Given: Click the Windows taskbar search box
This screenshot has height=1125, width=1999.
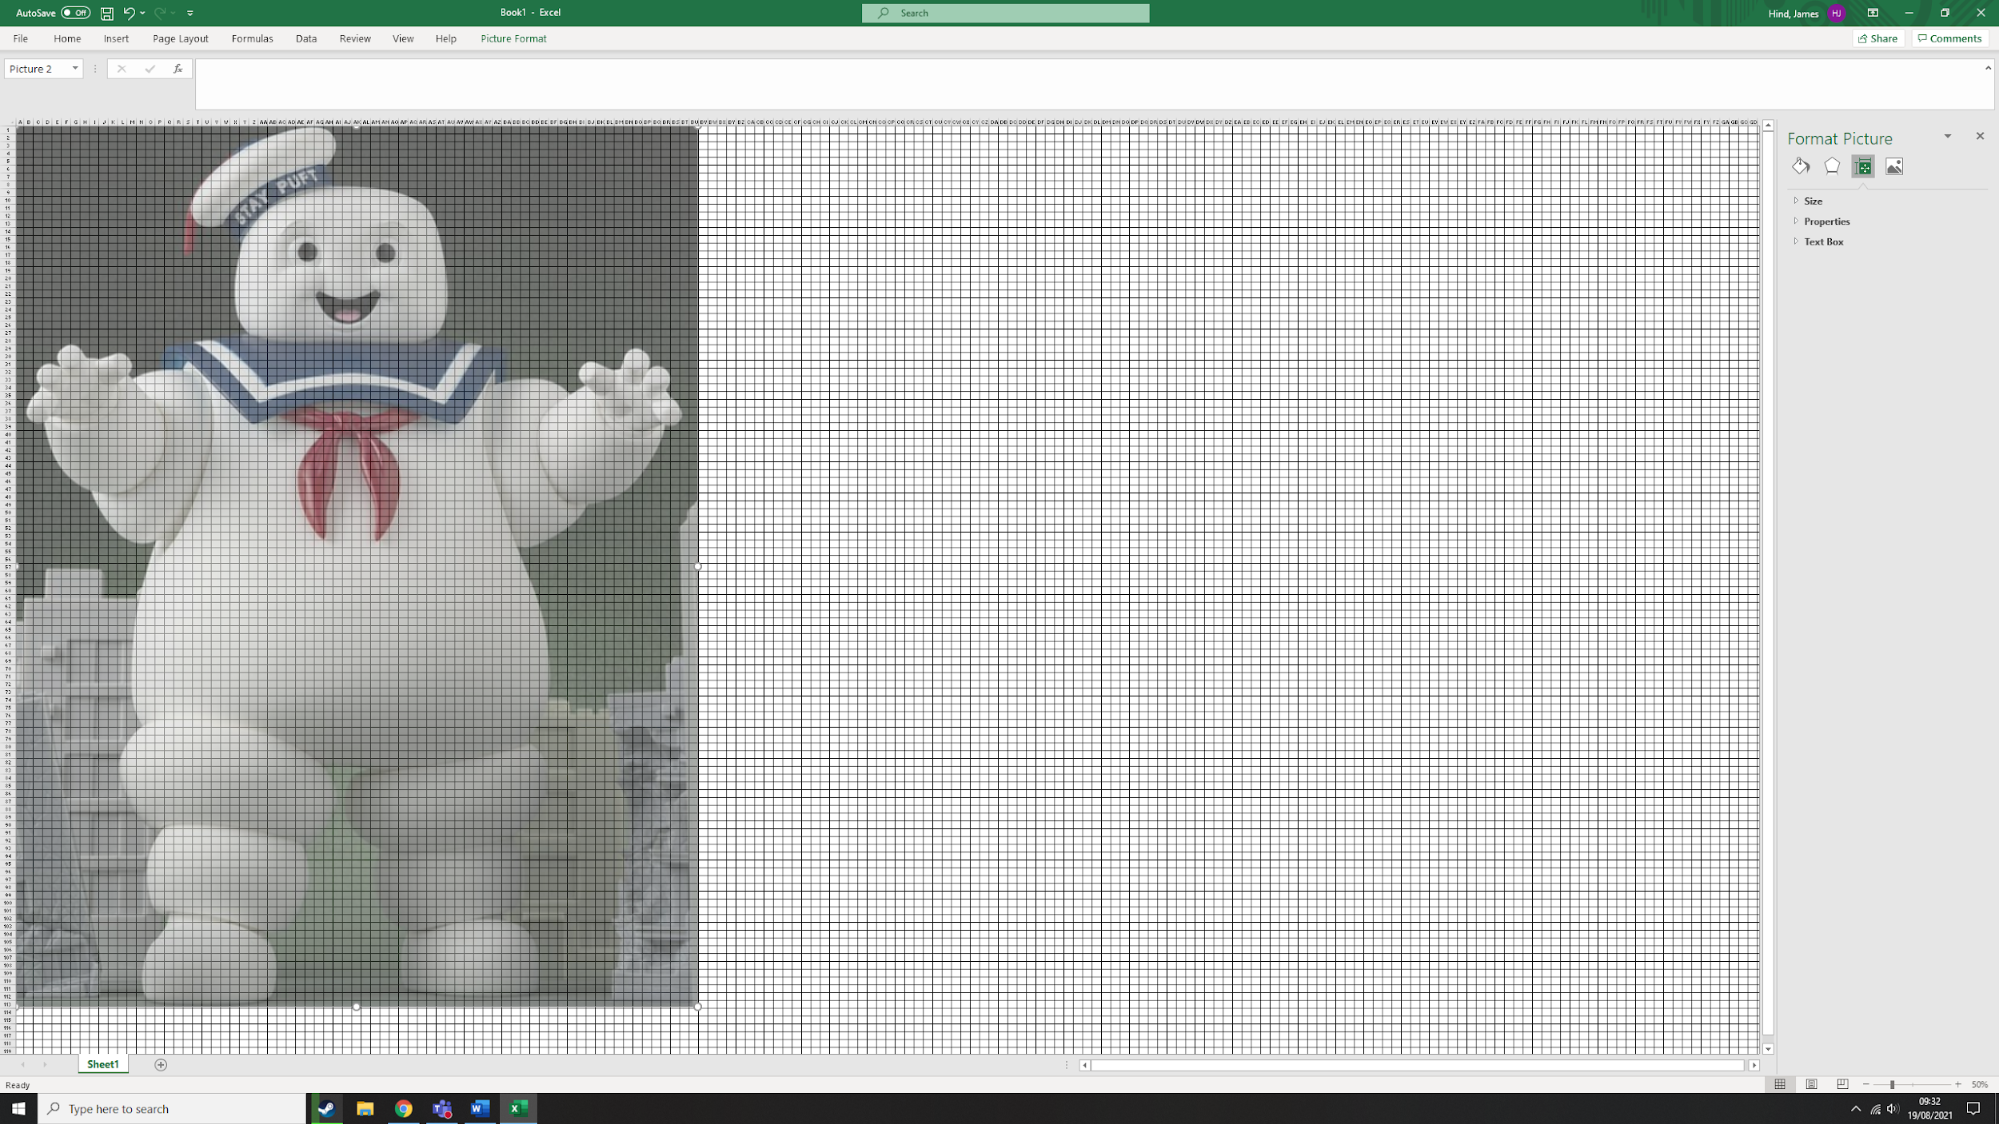Looking at the screenshot, I should coord(172,1109).
